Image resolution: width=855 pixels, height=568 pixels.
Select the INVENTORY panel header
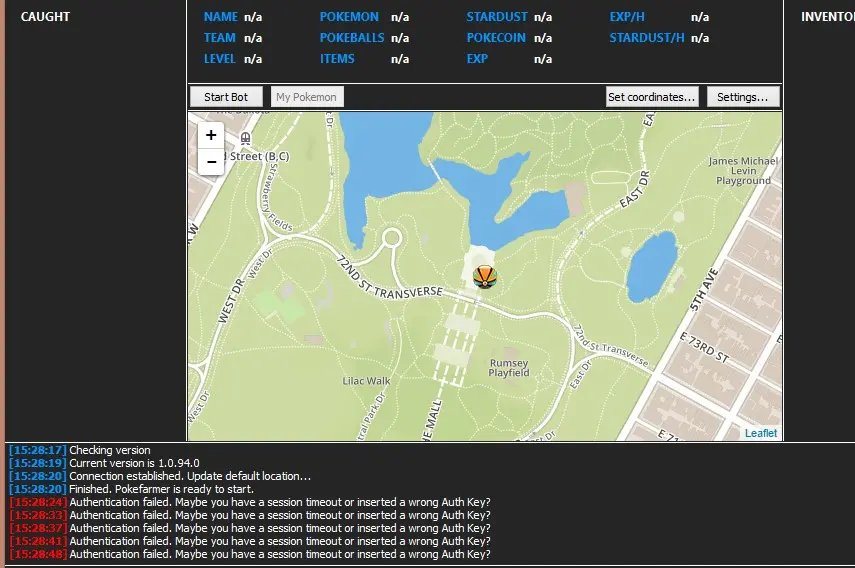[826, 17]
